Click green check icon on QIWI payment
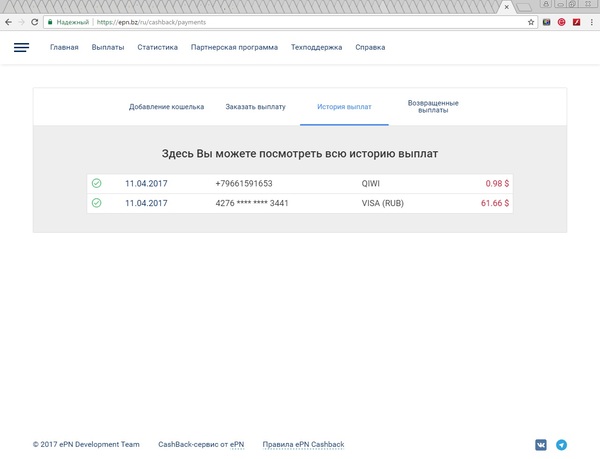This screenshot has width=600, height=459. coord(96,184)
